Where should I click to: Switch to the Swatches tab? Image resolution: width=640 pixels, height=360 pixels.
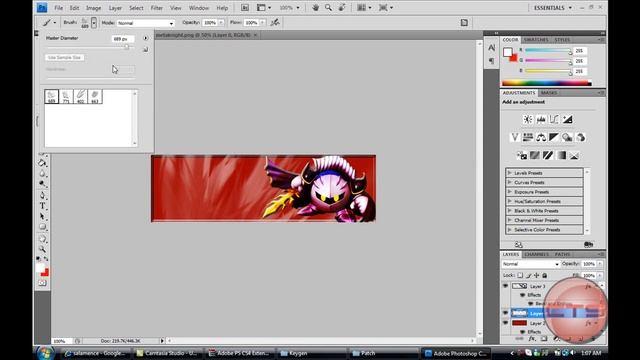(x=536, y=40)
